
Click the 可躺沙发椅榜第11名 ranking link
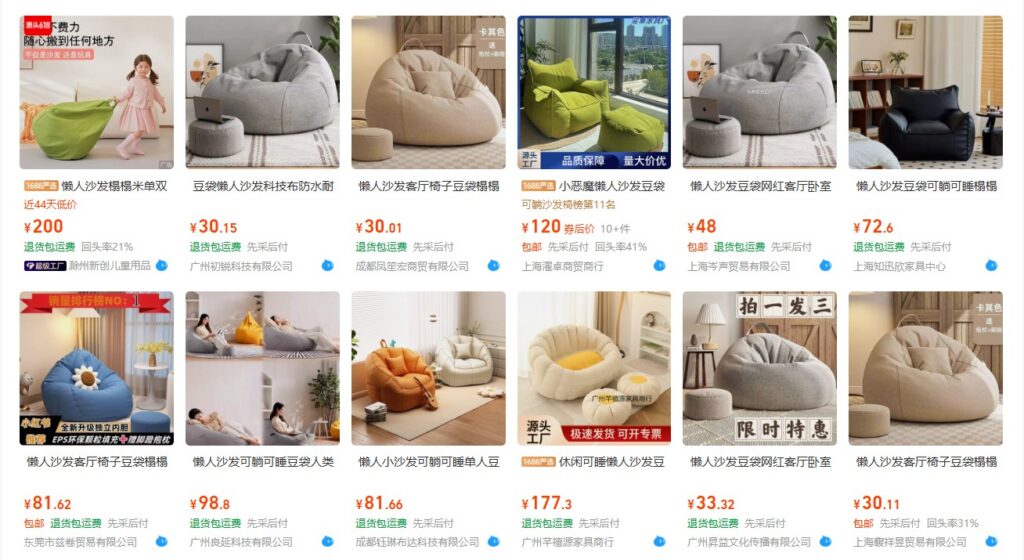[x=568, y=204]
